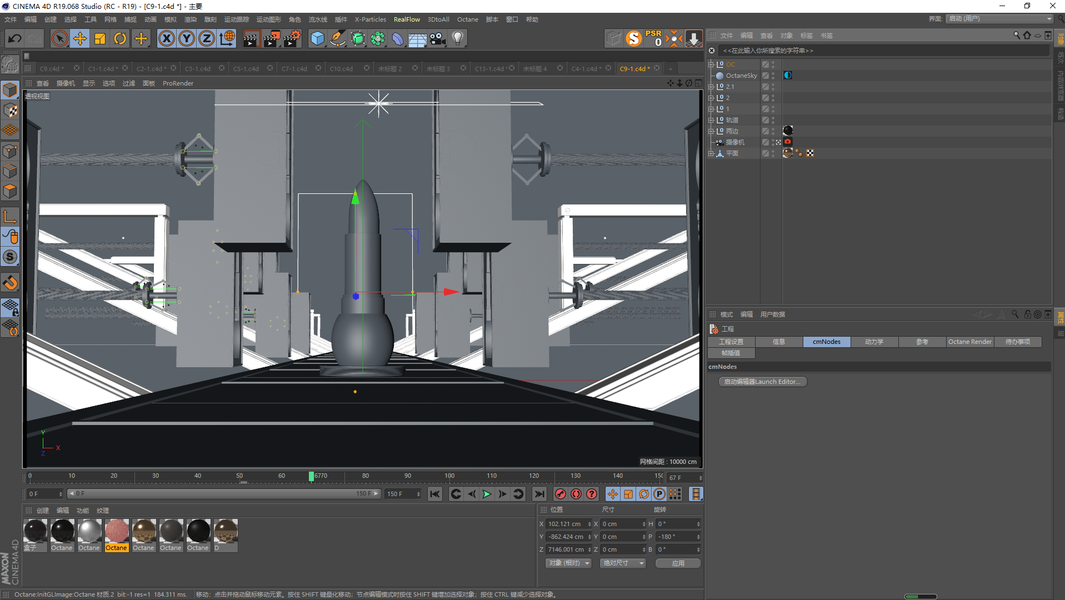
Task: Expand the 两边 null object
Action: pos(711,131)
